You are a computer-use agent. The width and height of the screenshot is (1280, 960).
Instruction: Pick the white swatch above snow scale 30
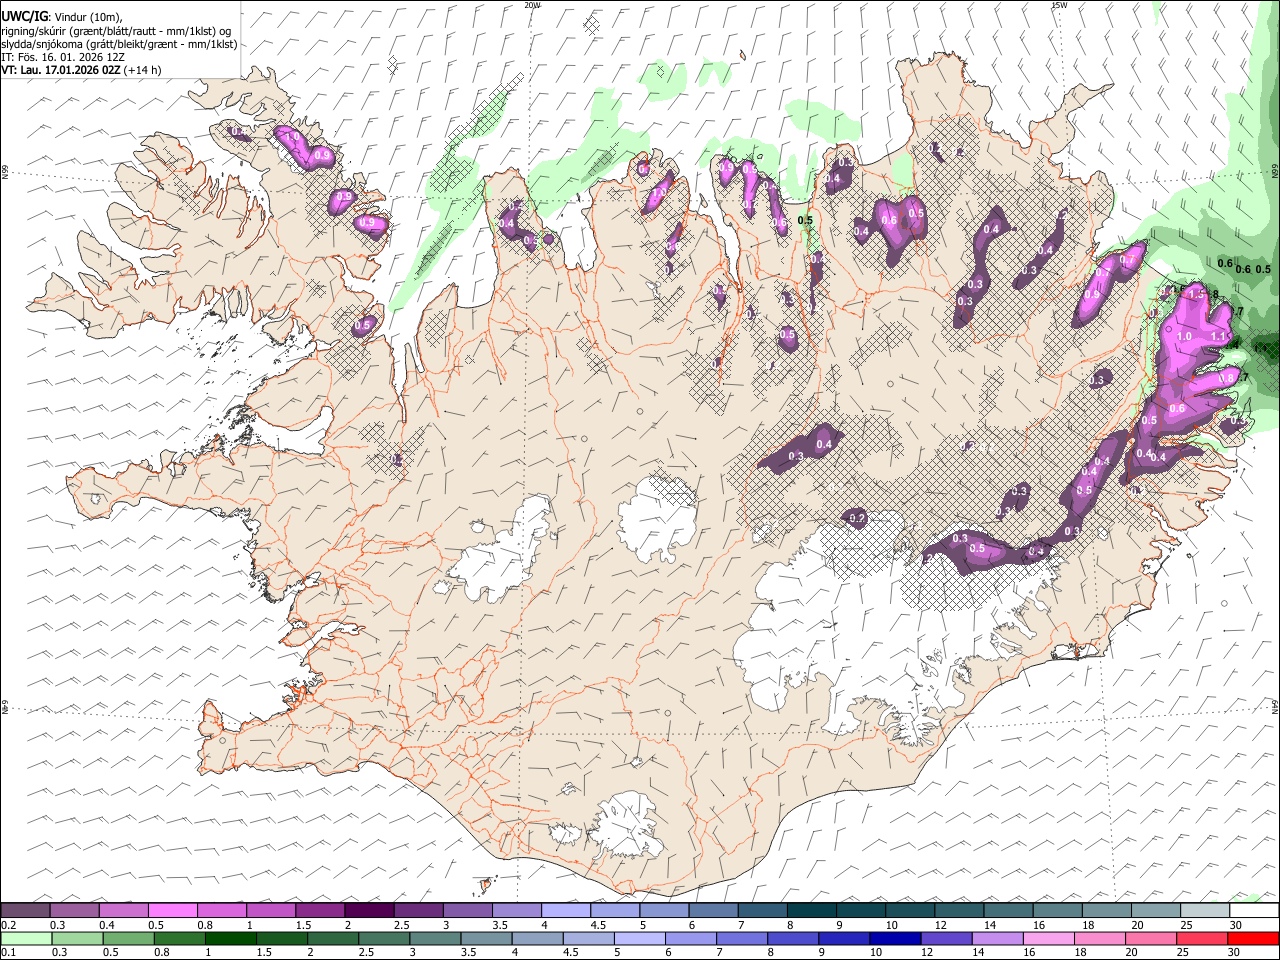[x=1254, y=911]
